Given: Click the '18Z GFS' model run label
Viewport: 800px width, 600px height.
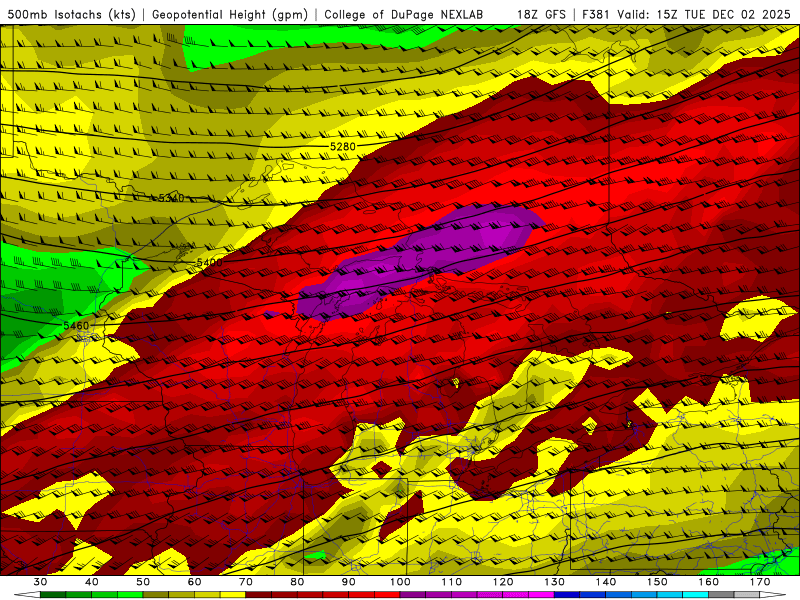Looking at the screenshot, I should pos(541,15).
